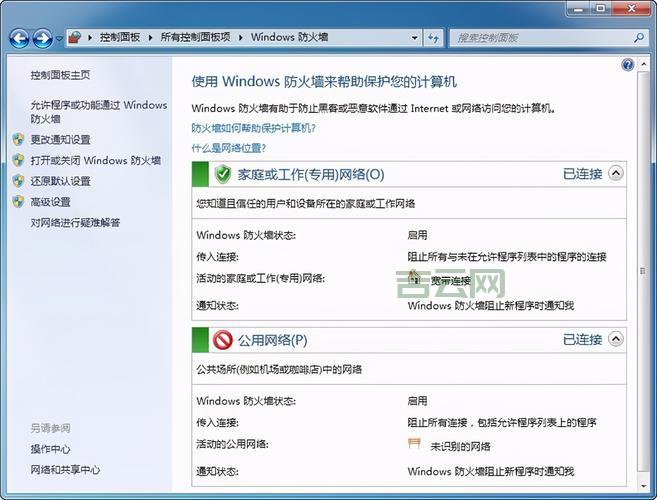Open 允许程序或功能通过 Windows 防火墙 link
This screenshot has height=500, width=657.
coord(99,112)
